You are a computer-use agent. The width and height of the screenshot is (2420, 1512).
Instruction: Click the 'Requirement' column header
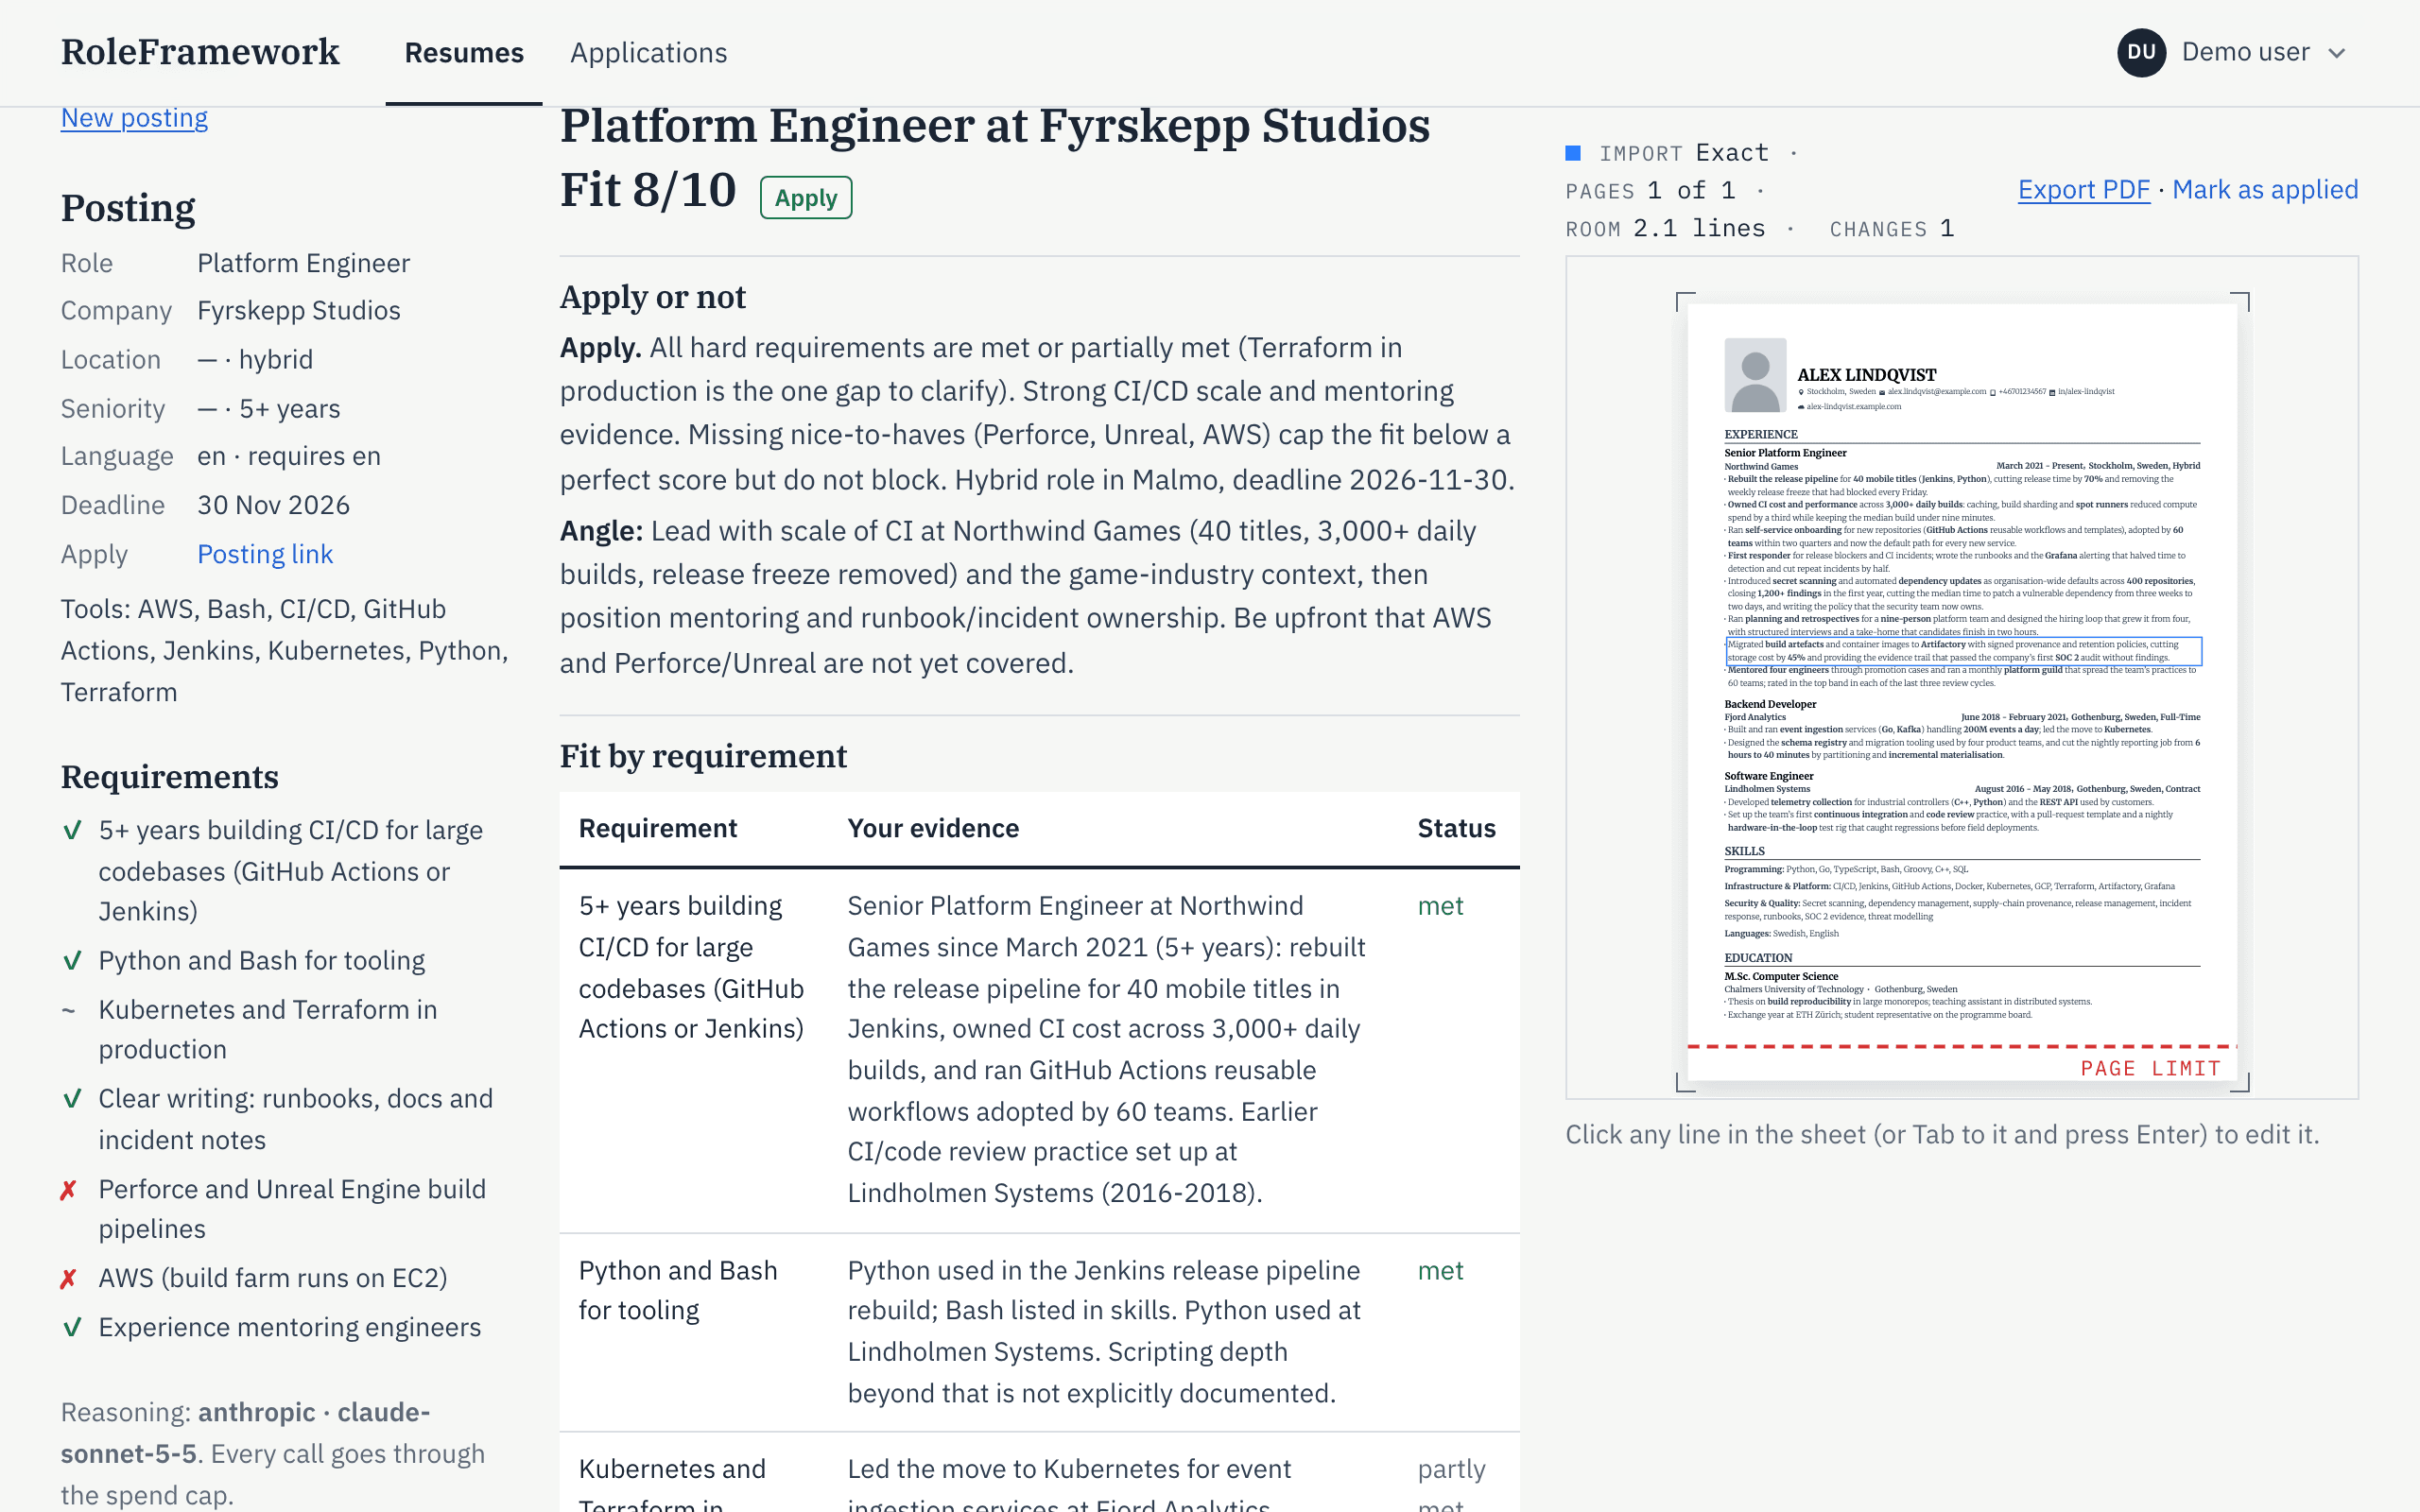658,828
